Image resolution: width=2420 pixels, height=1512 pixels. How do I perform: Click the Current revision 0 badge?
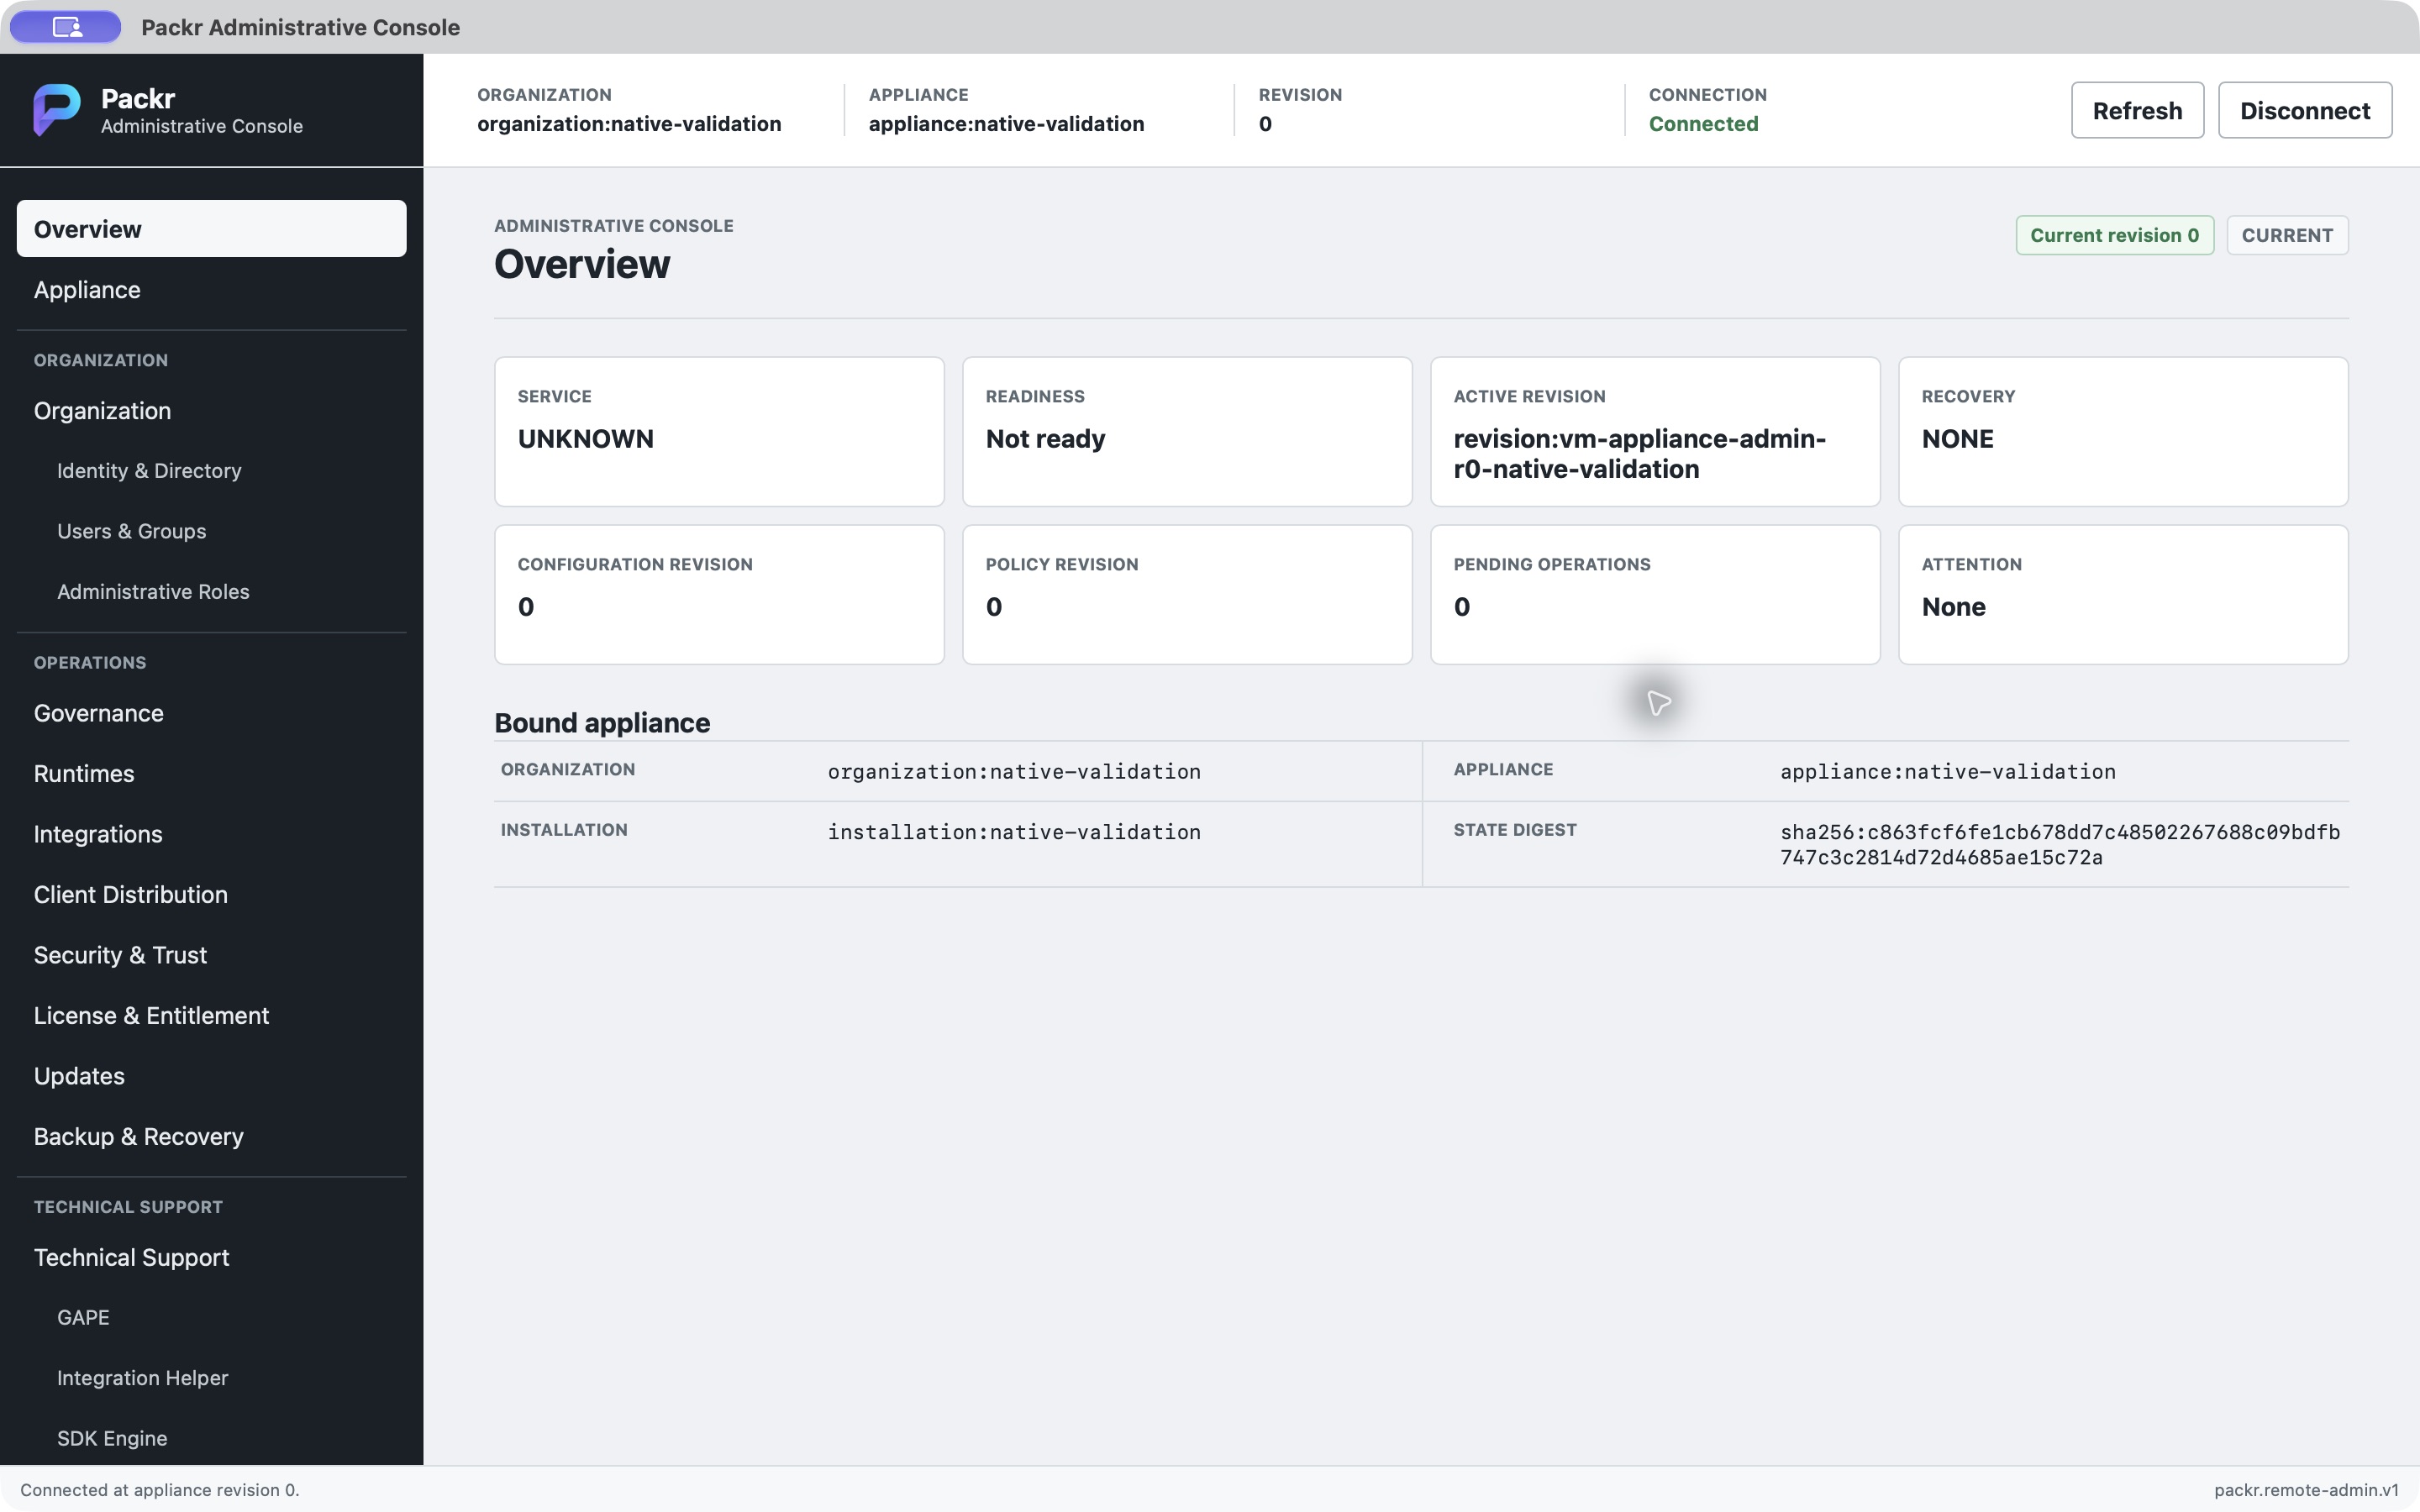click(x=2114, y=235)
